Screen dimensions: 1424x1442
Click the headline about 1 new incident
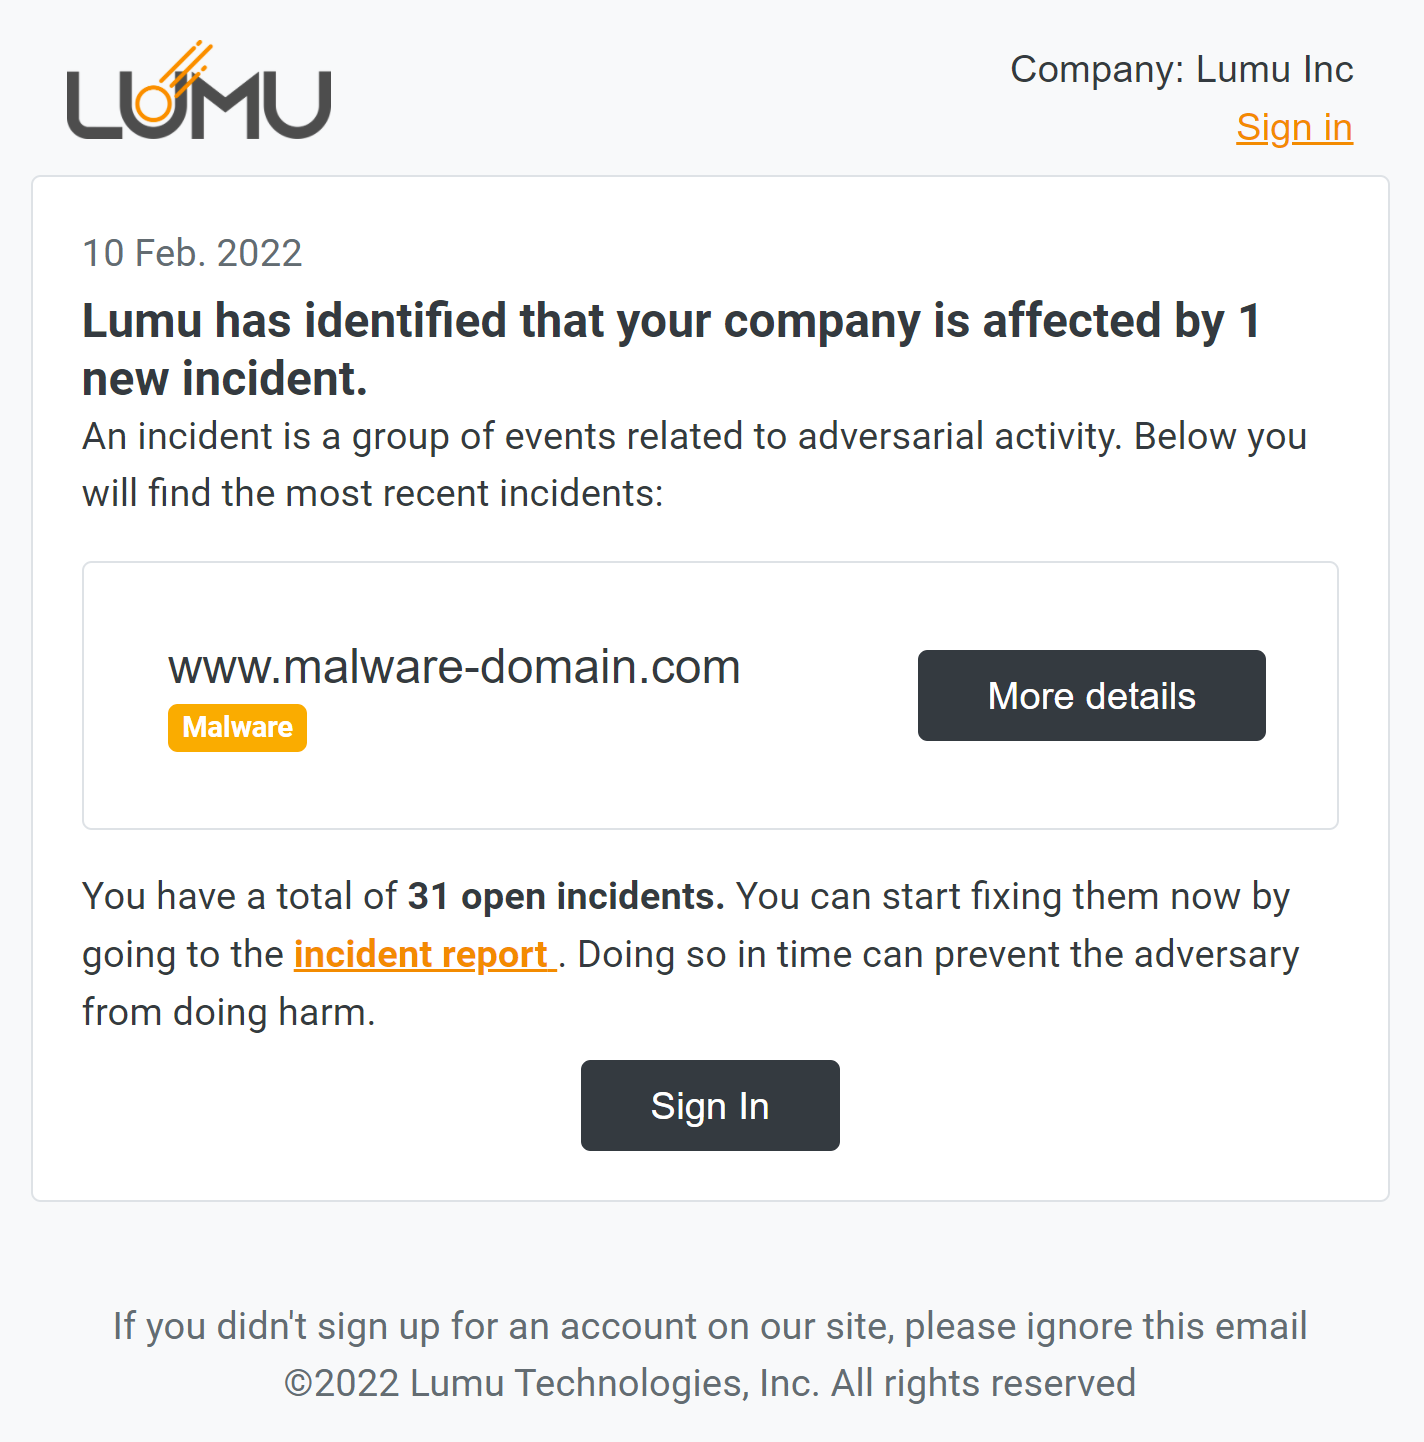(670, 349)
